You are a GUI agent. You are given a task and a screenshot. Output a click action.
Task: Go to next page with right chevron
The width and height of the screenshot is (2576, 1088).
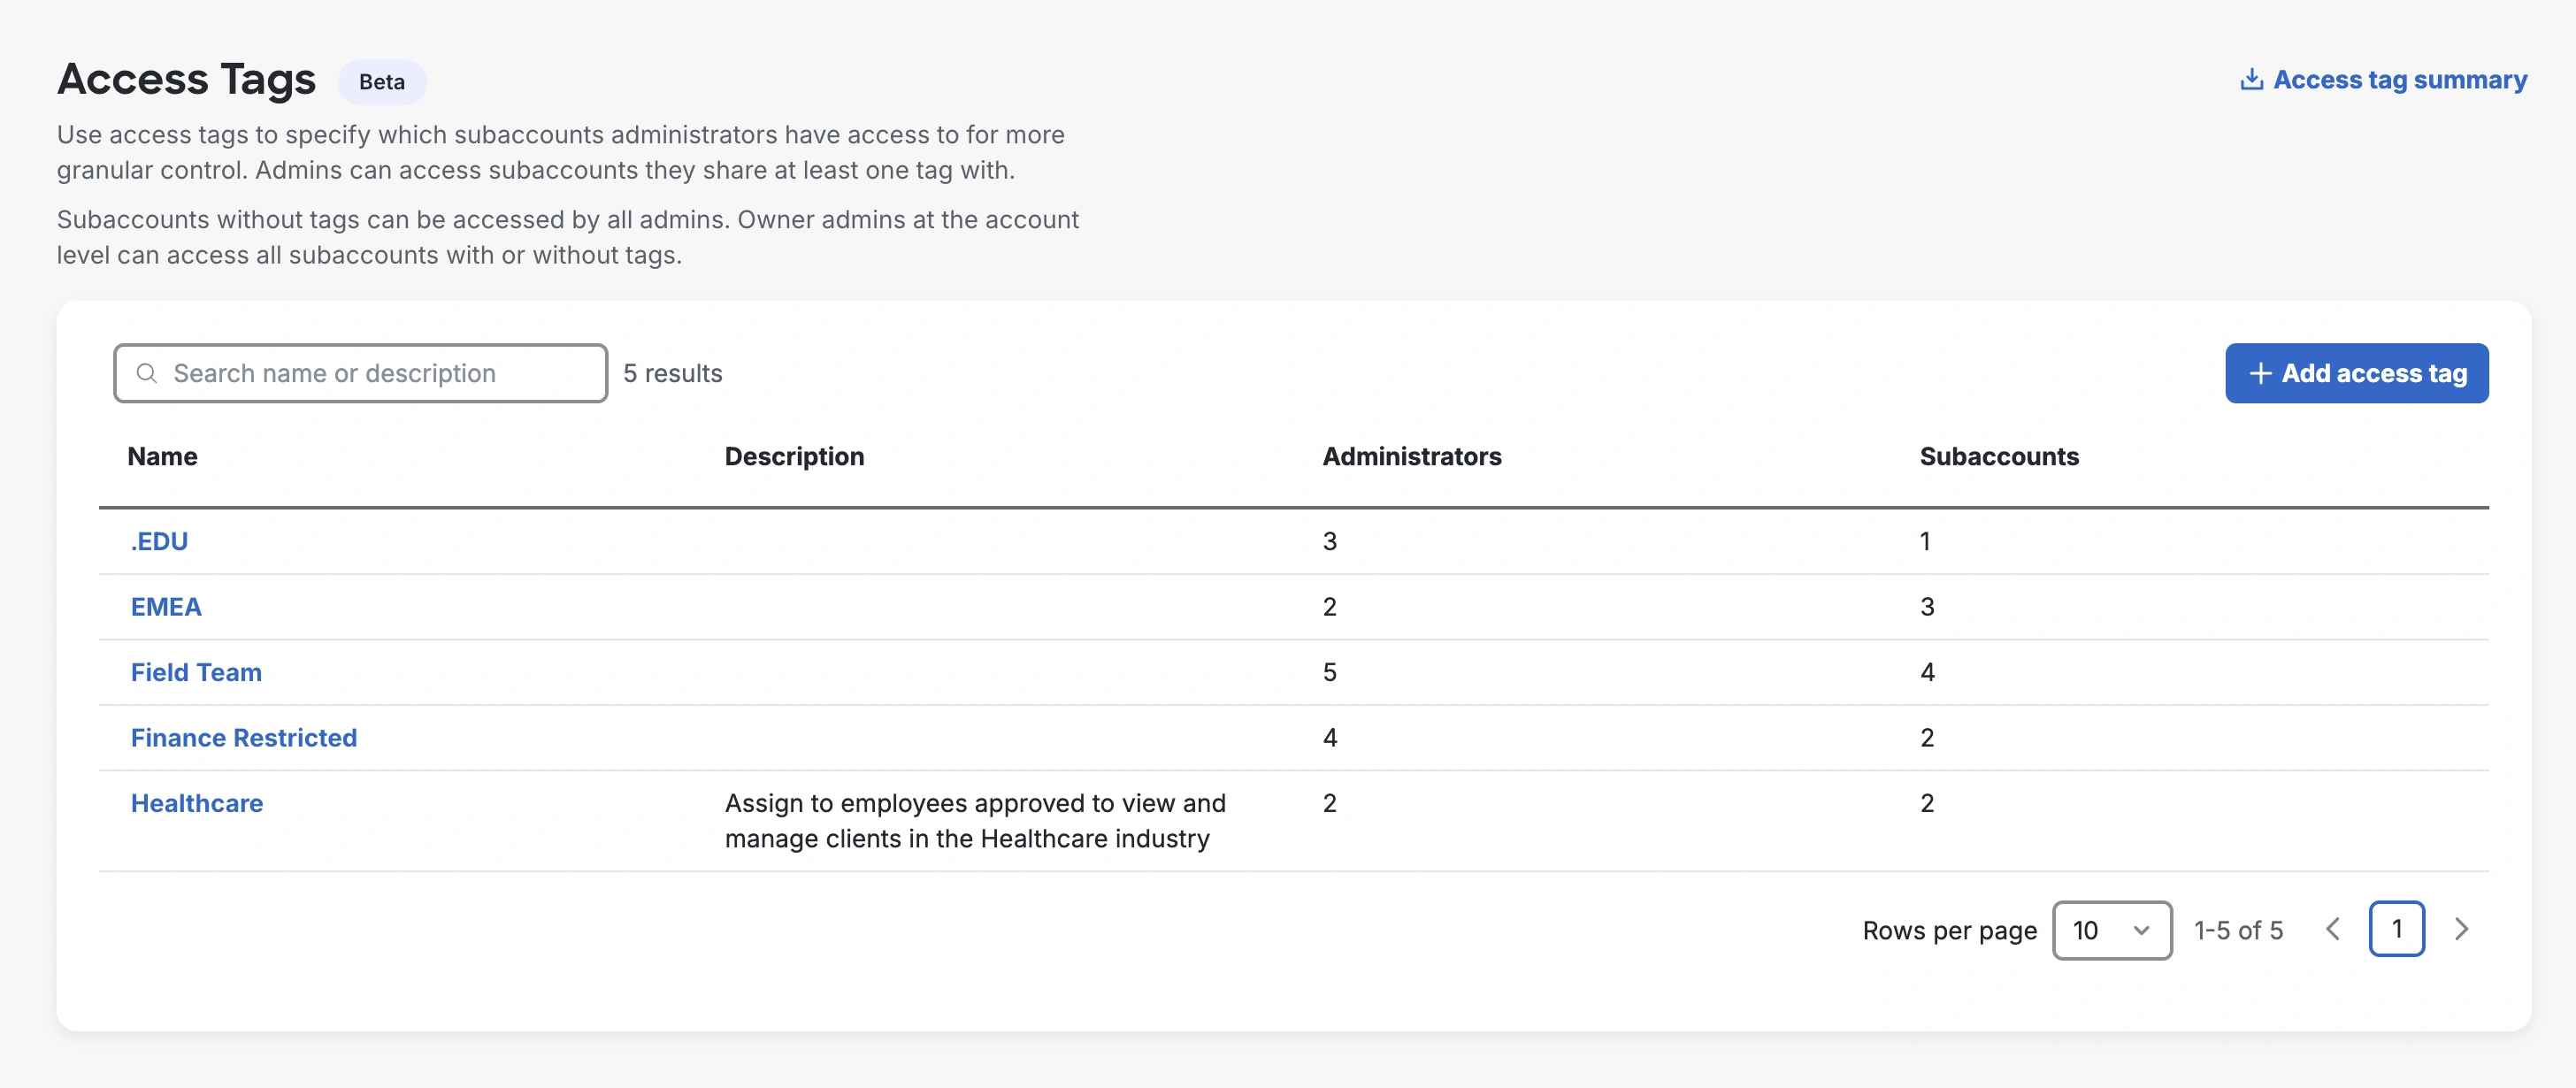[x=2461, y=929]
